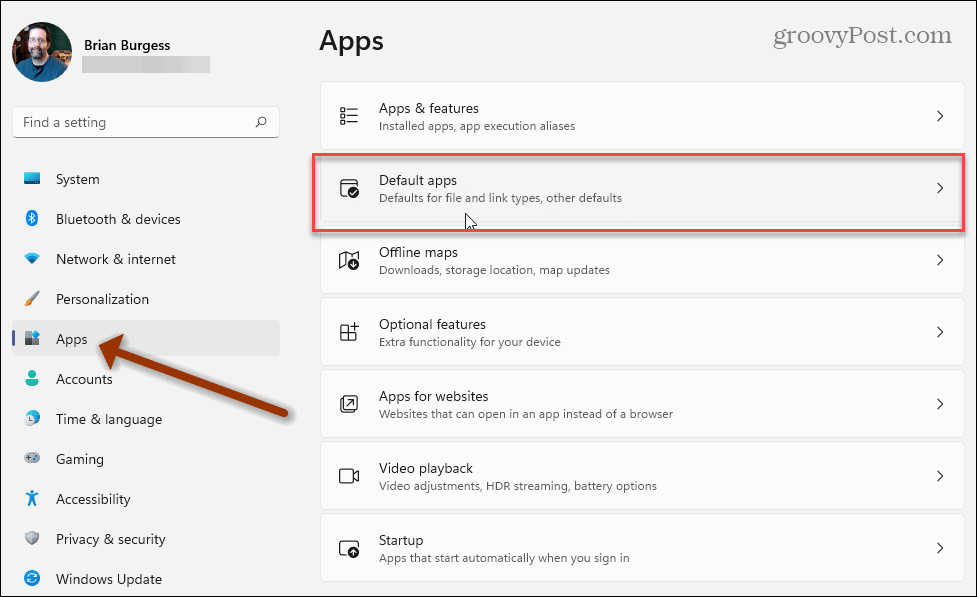Screen dimensions: 977x597
Task: Select Network & internet category
Action: click(x=146, y=259)
